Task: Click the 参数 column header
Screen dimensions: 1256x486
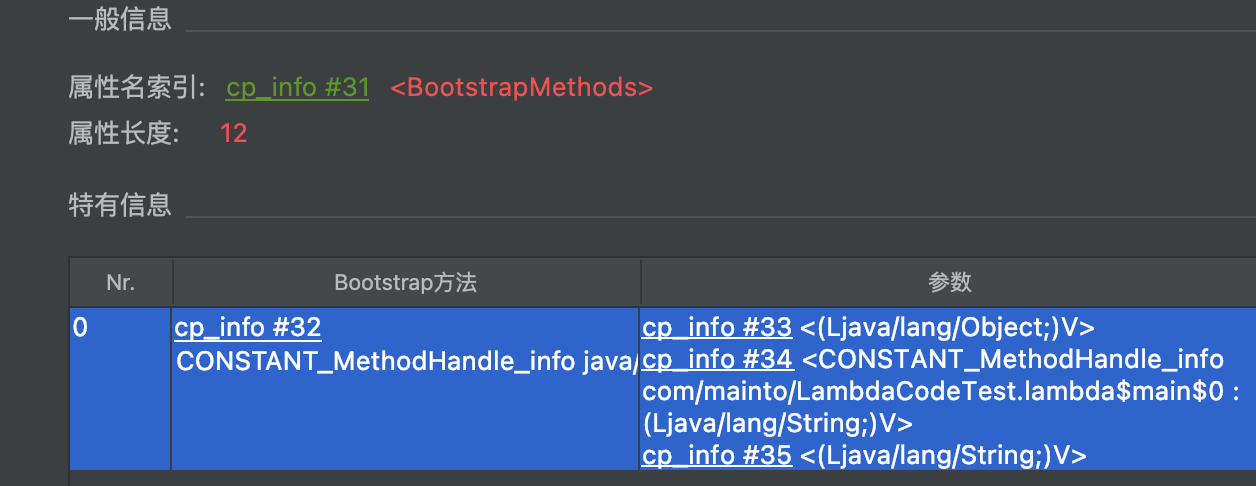Action: 948,283
